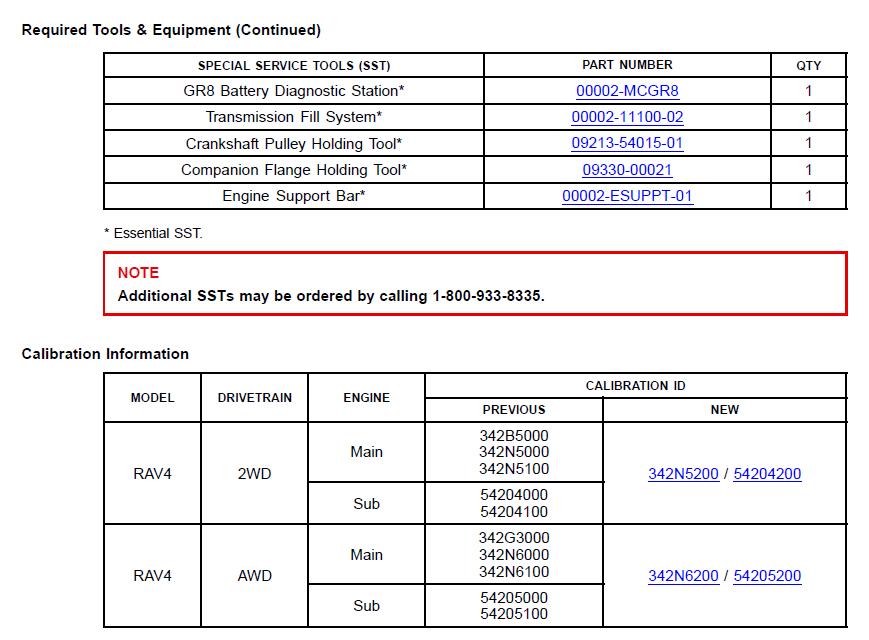Screen dimensions: 869x640
Task: Click the Calibration Information heading
Action: (105, 354)
